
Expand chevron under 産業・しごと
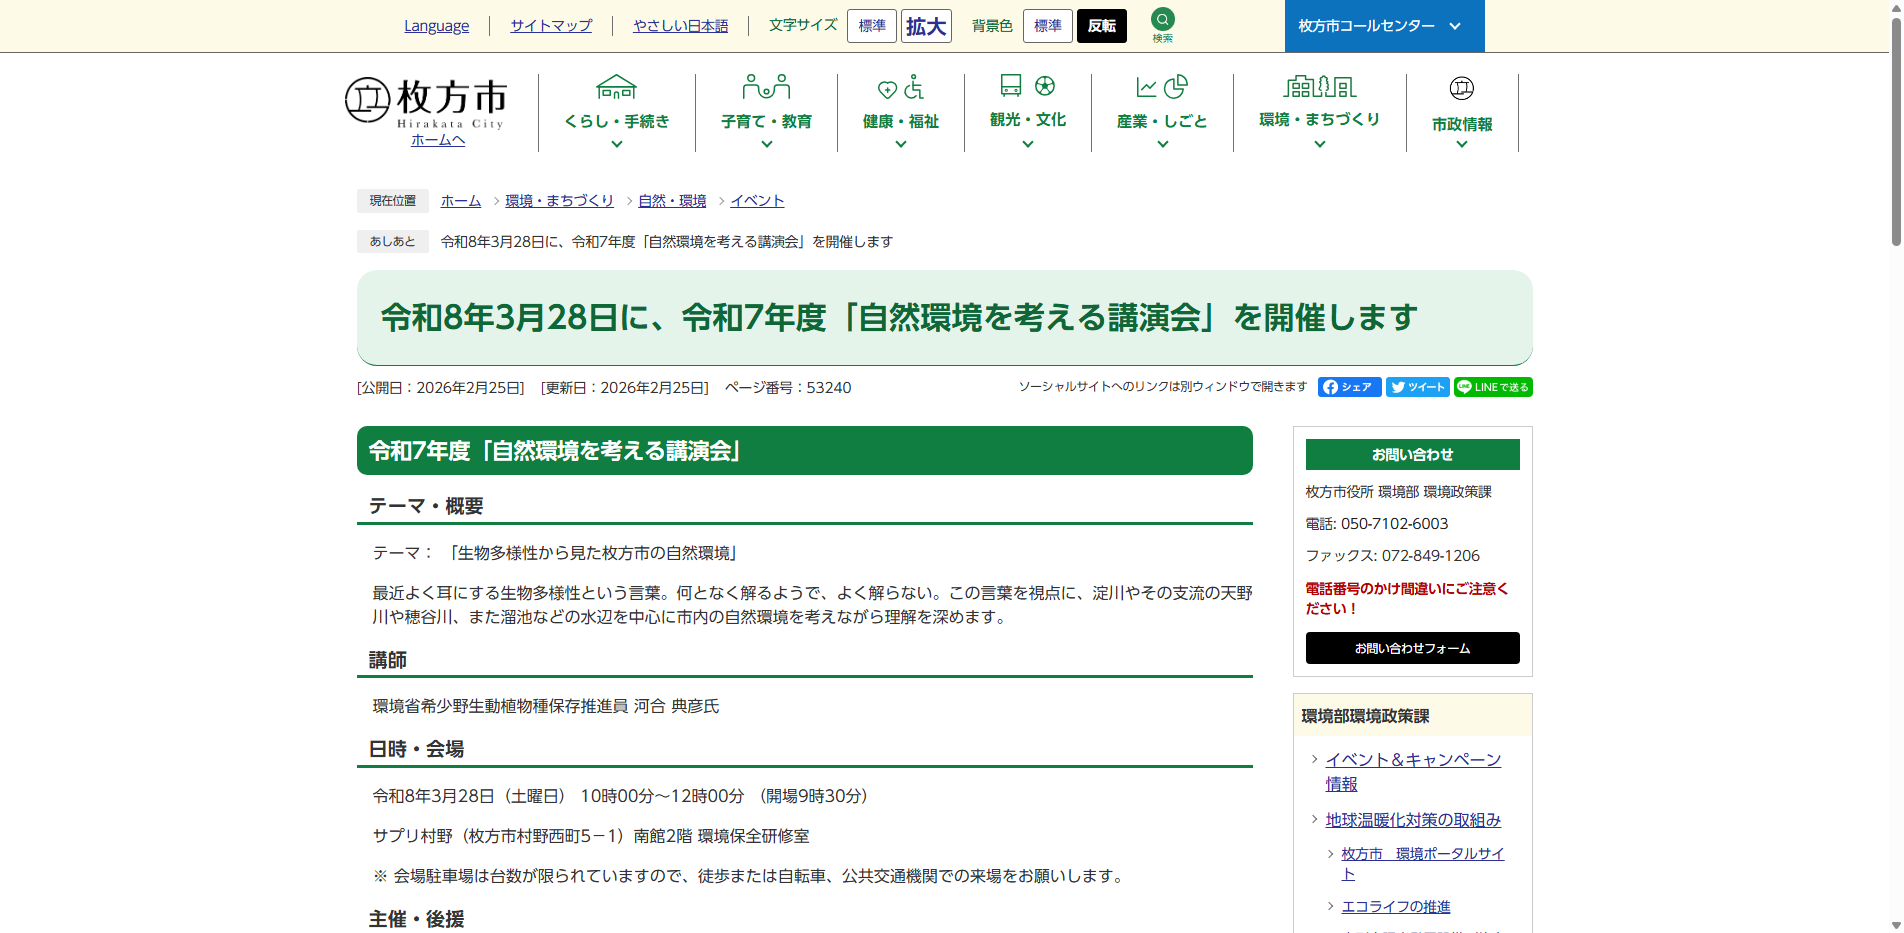(x=1162, y=145)
